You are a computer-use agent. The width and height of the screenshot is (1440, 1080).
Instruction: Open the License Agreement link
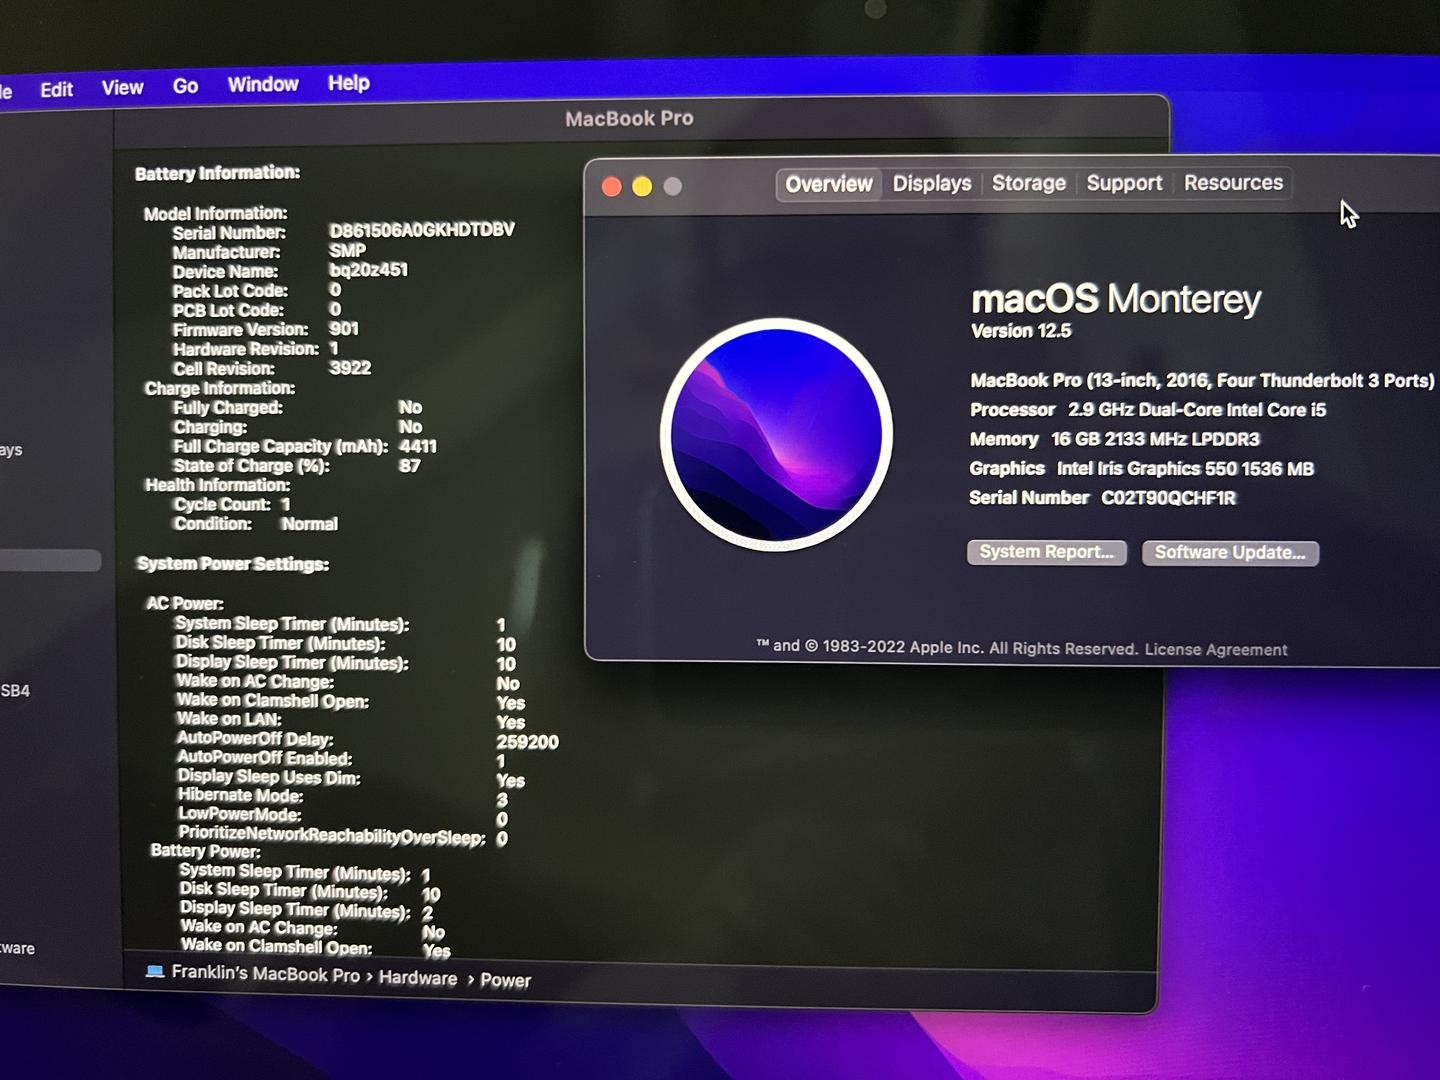tap(1216, 650)
